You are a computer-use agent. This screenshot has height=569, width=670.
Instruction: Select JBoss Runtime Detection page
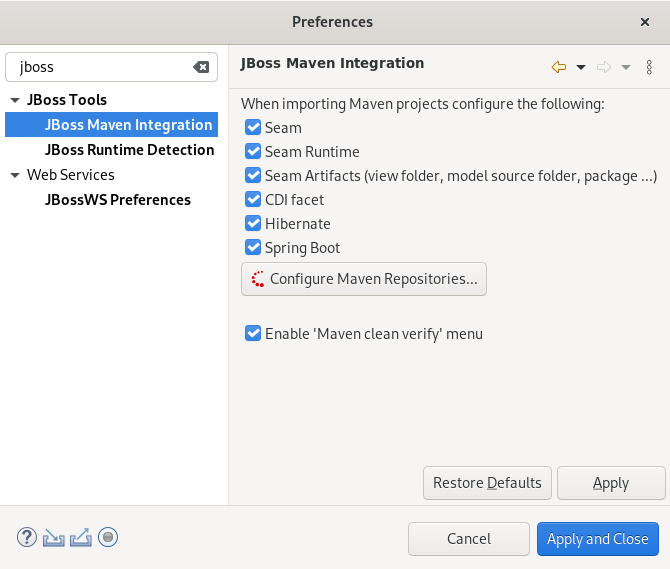pos(129,150)
